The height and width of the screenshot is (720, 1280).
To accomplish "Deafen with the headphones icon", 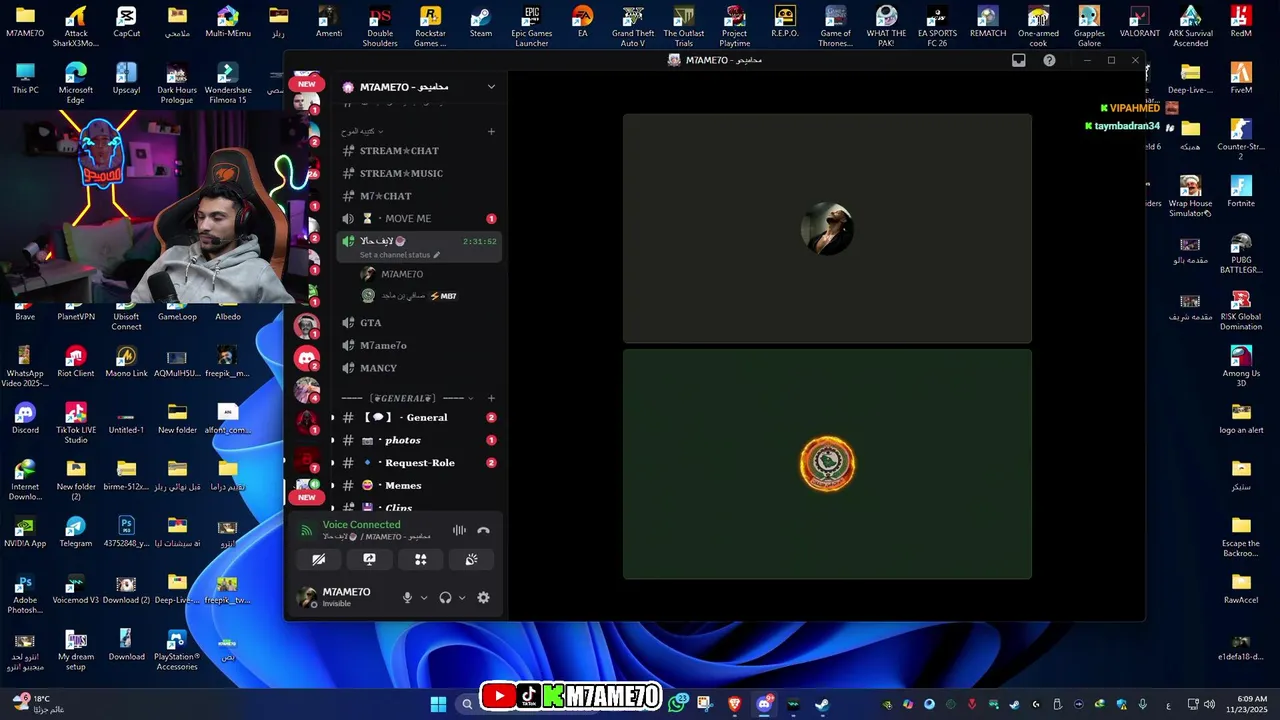I will click(x=445, y=598).
